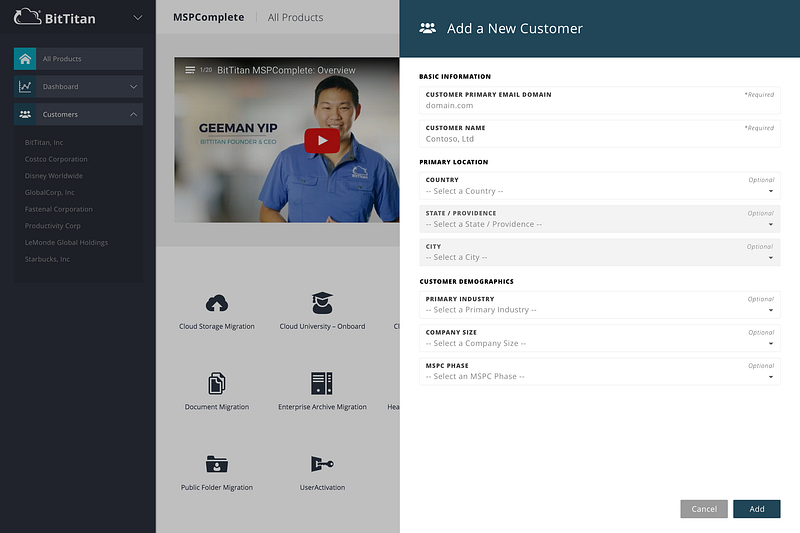
Task: Click the UserActivation label
Action: click(322, 488)
